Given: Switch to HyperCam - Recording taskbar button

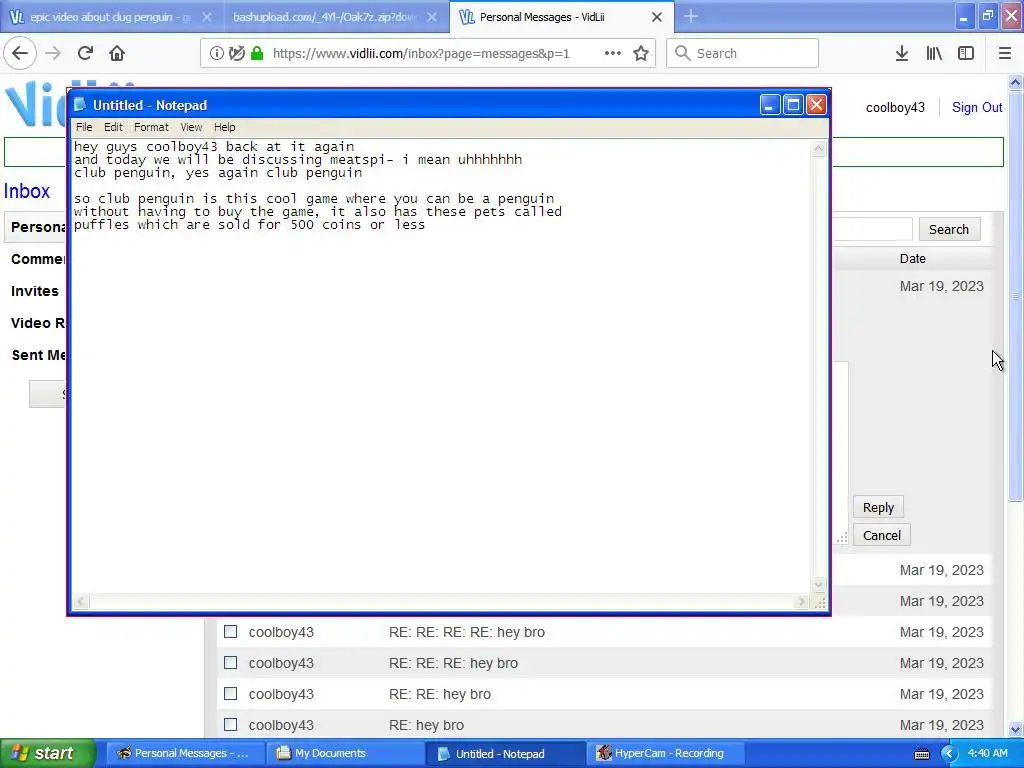Looking at the screenshot, I should coord(663,753).
